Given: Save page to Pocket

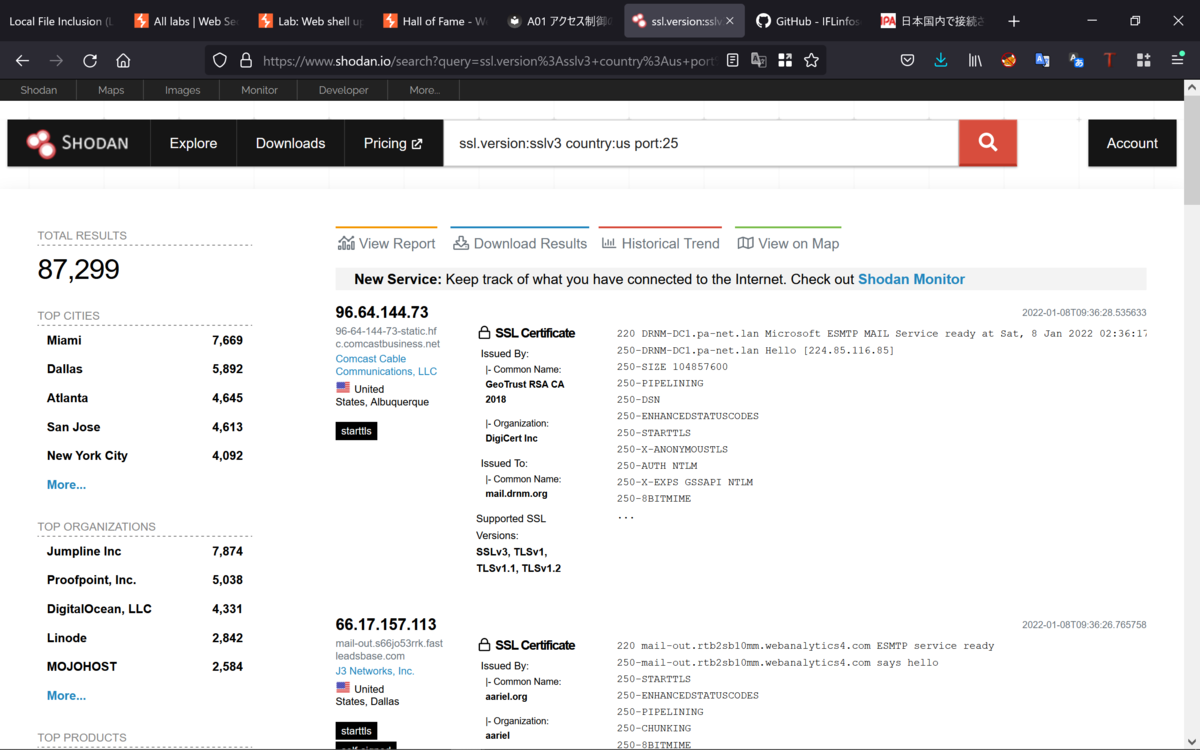Looking at the screenshot, I should point(907,60).
